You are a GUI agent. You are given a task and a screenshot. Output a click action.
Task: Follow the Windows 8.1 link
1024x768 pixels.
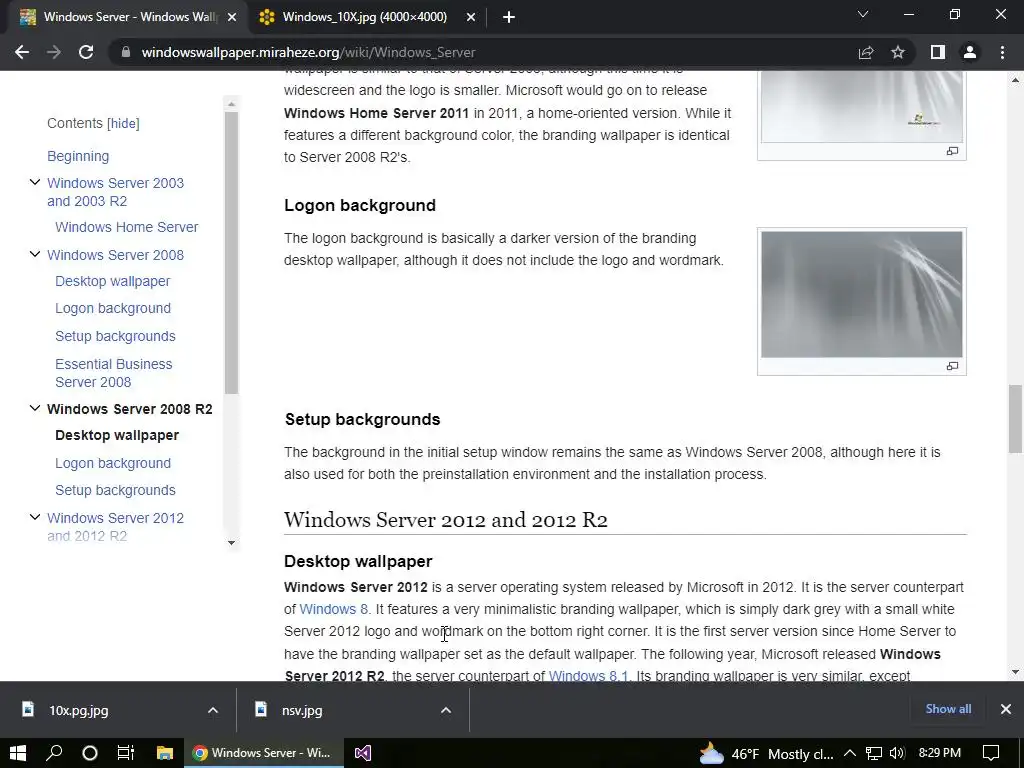(x=588, y=675)
